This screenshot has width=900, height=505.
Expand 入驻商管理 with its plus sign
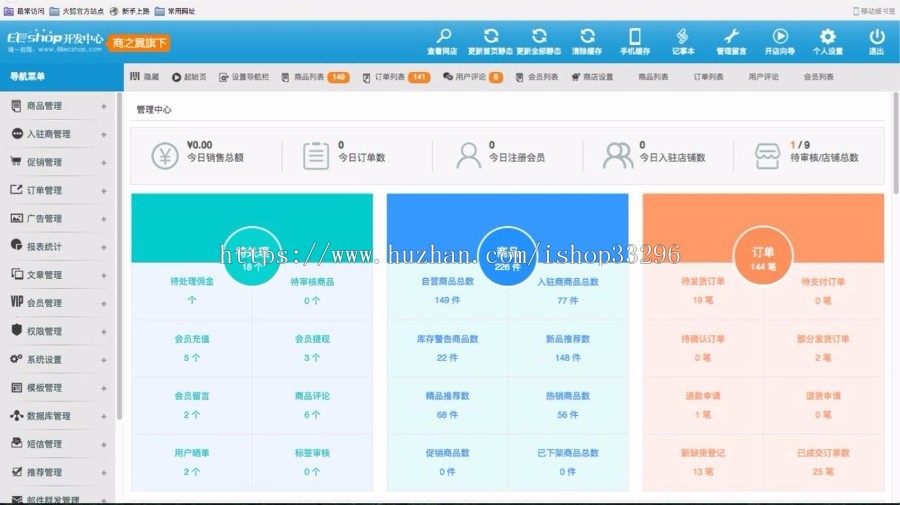click(104, 134)
